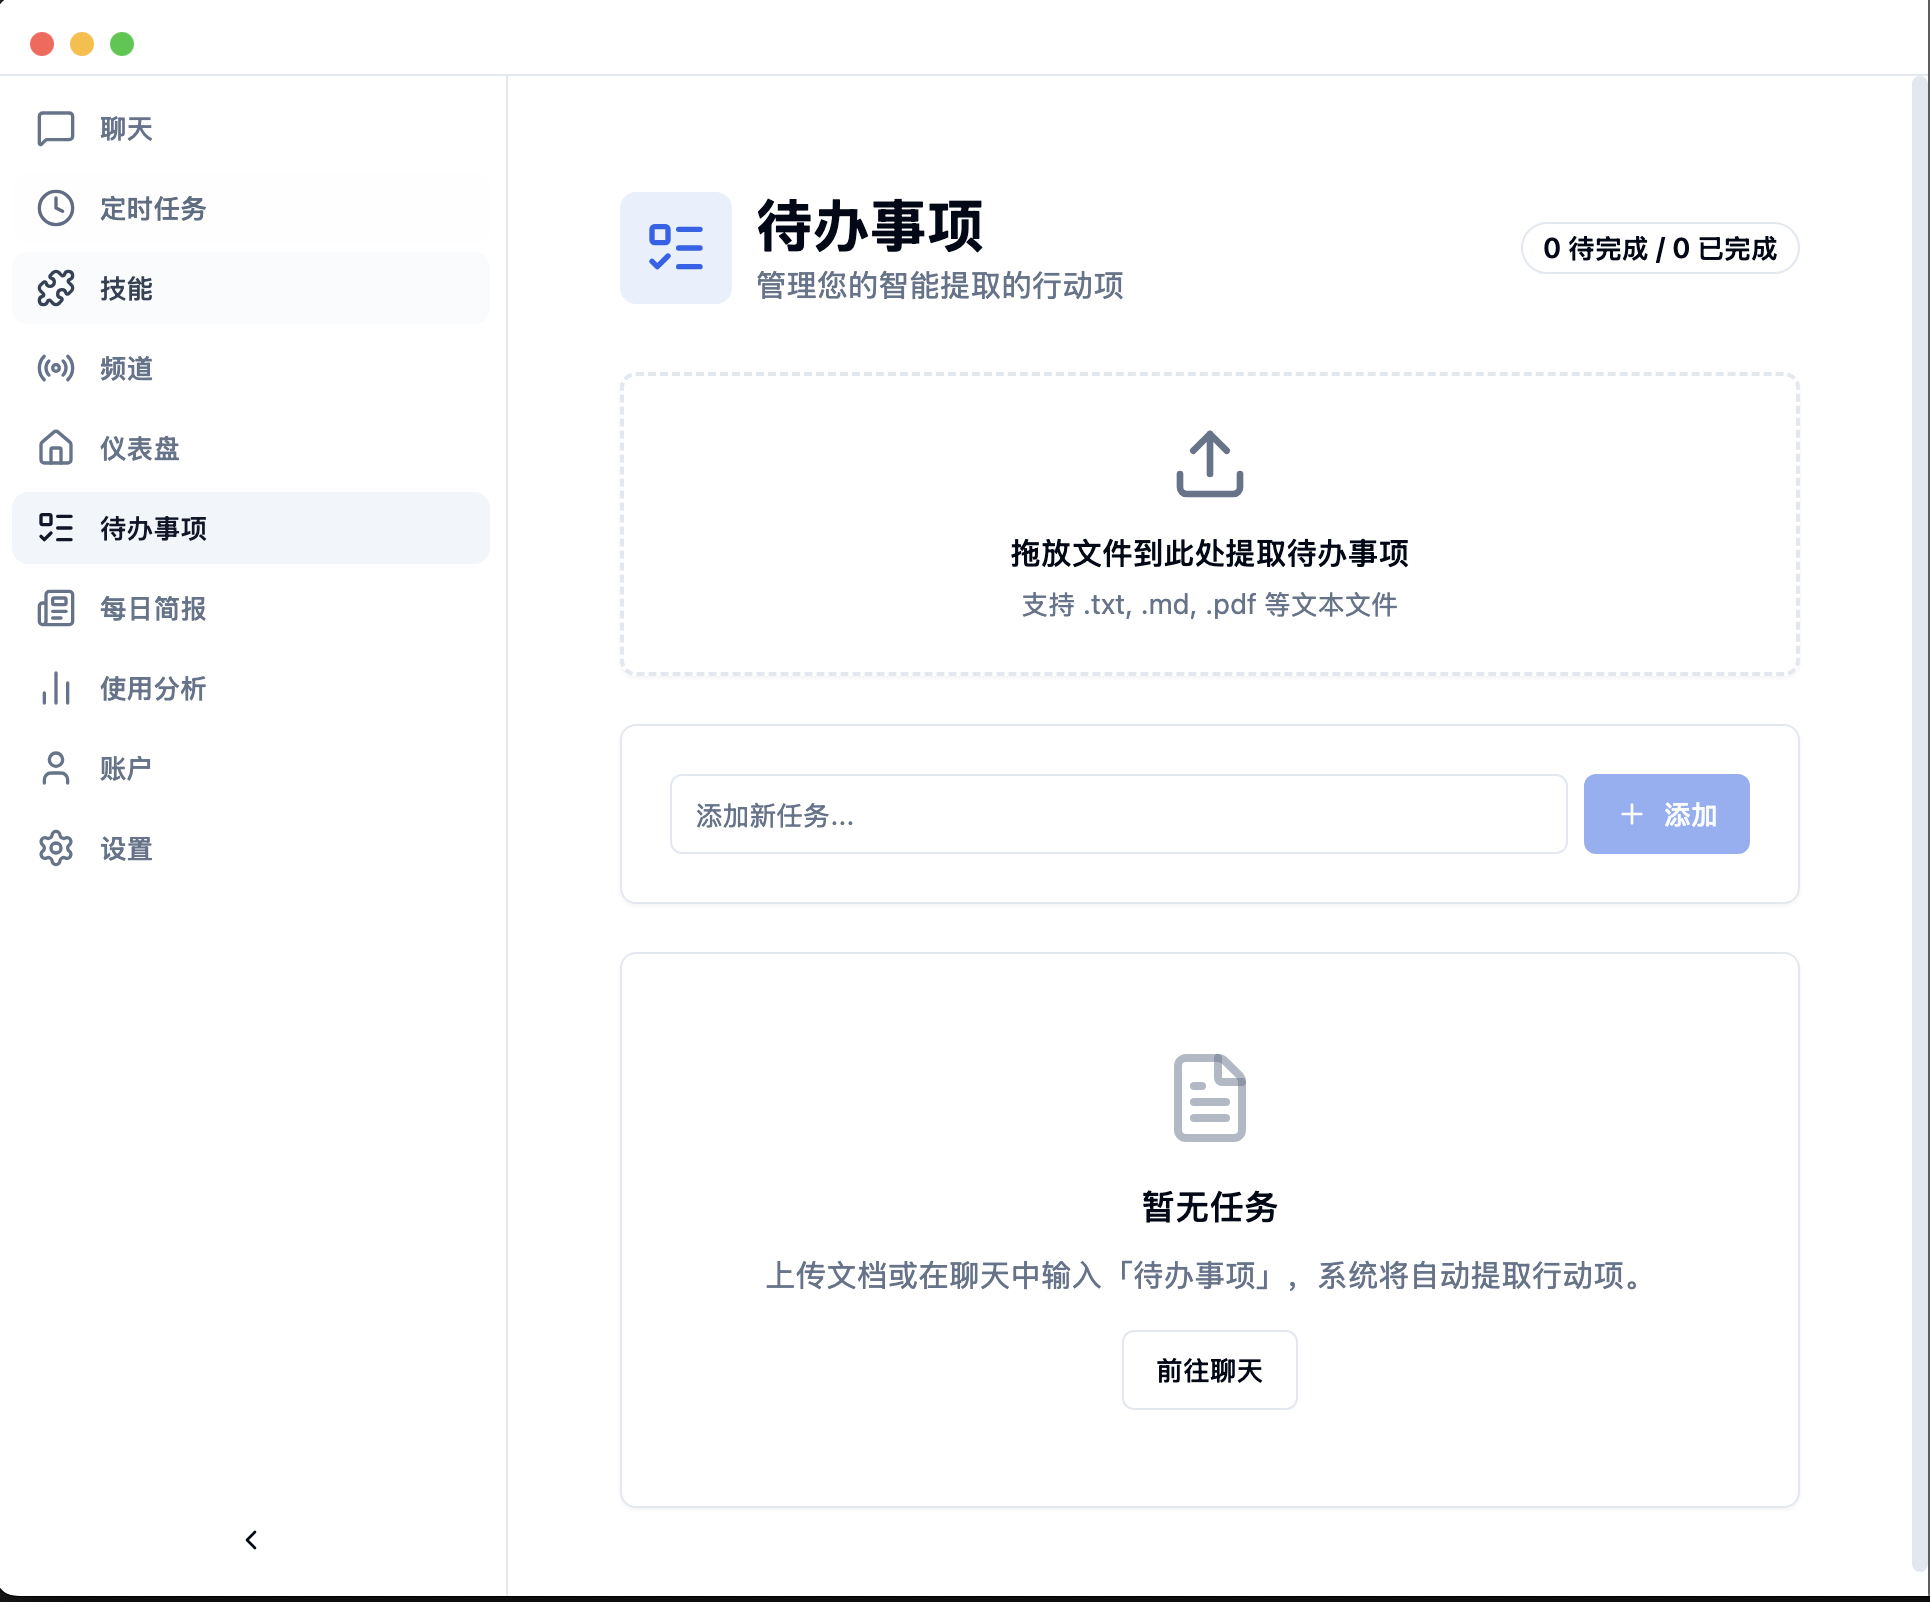Open the 频道 broadcast icon

point(55,368)
